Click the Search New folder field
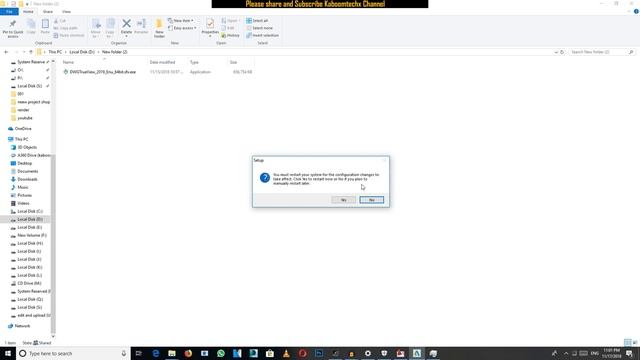 pyautogui.click(x=602, y=52)
